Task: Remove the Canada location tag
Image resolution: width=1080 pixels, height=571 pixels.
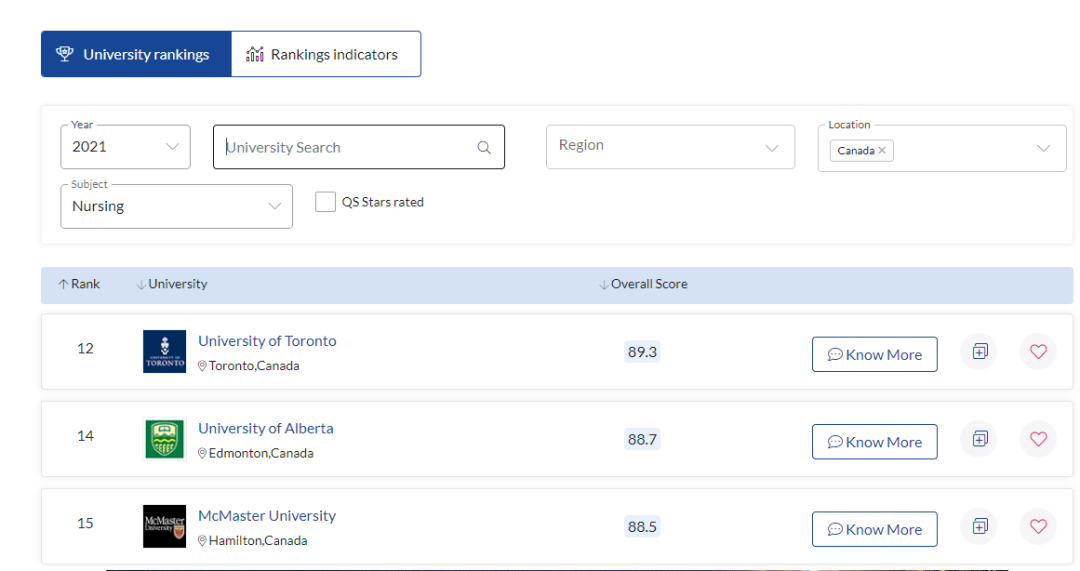Action: (882, 151)
